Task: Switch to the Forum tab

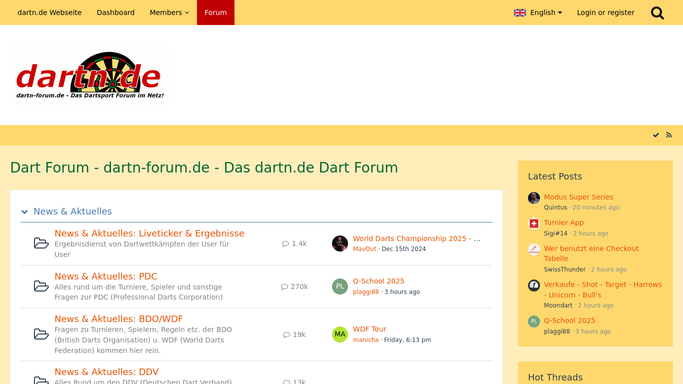Action: click(216, 13)
